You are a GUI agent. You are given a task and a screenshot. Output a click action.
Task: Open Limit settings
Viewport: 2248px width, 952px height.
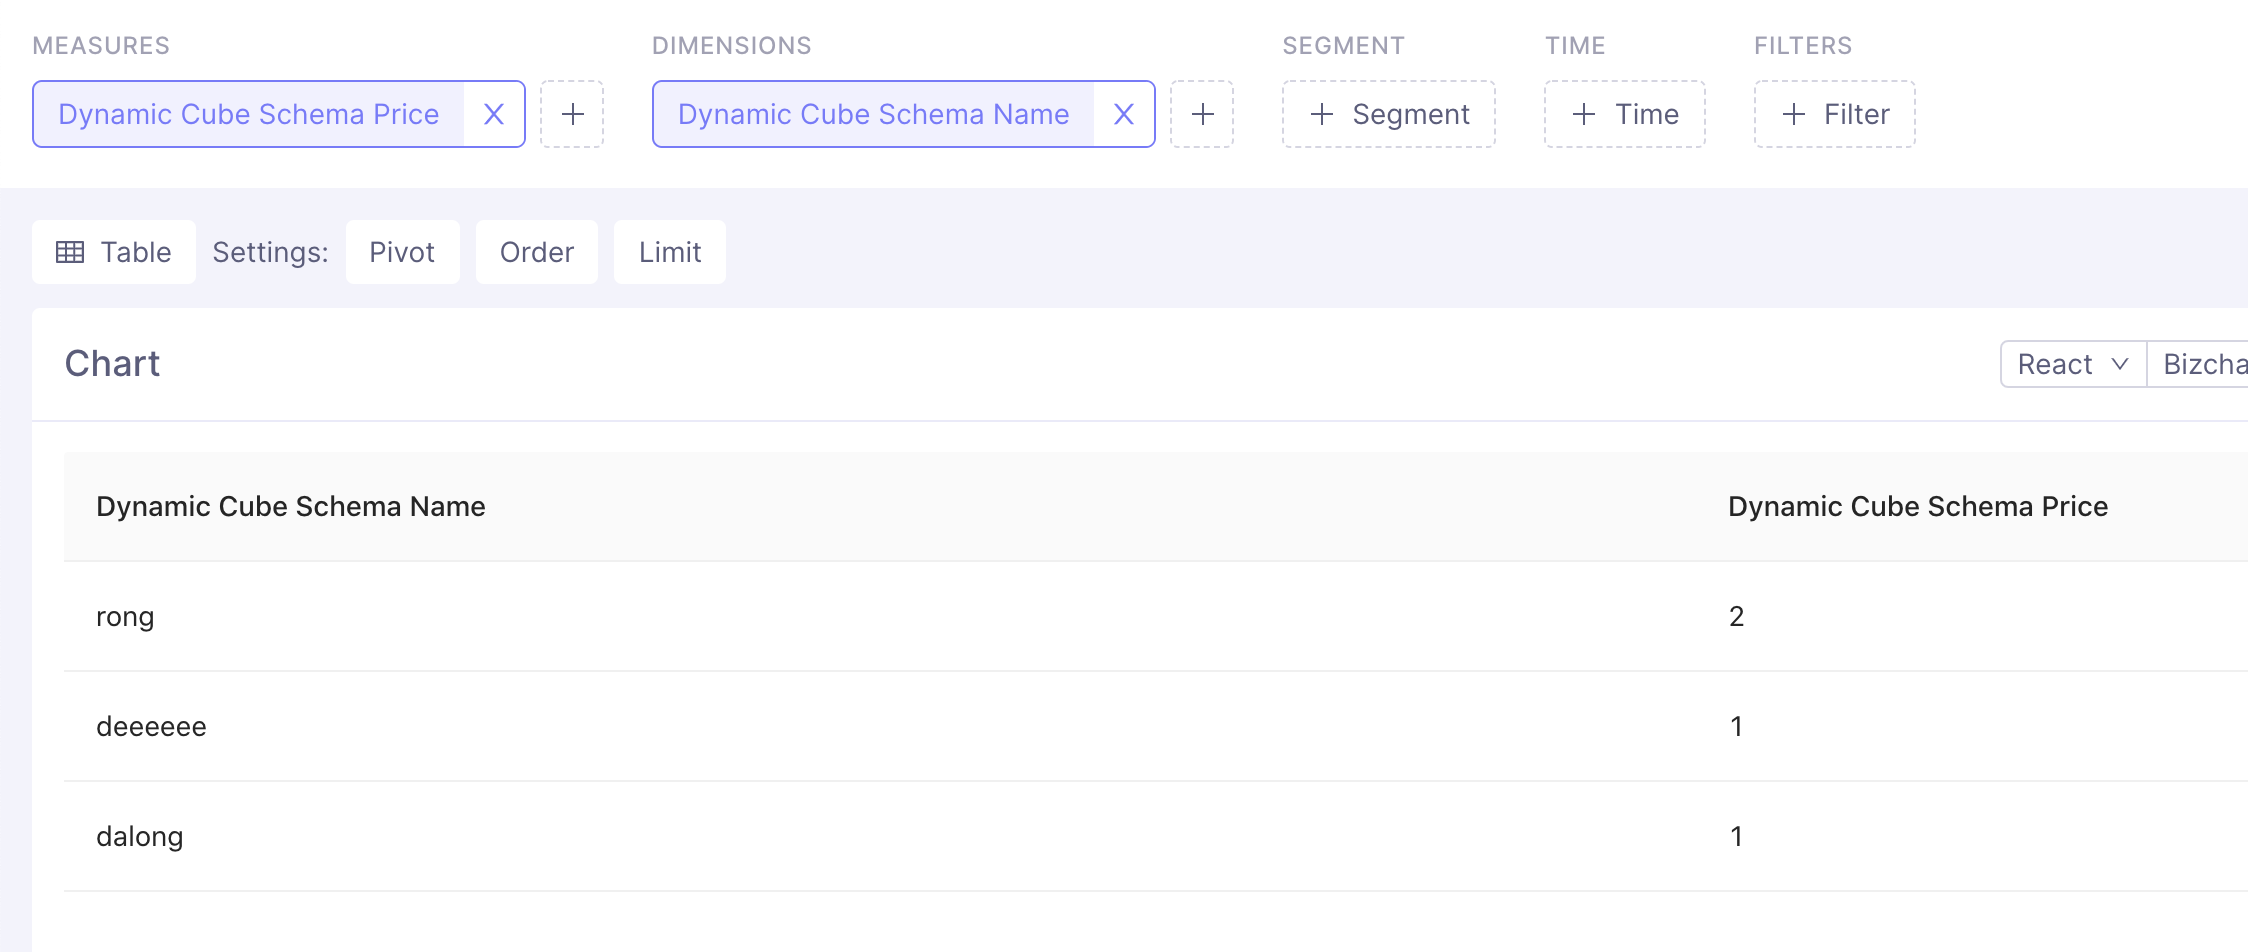[x=670, y=252]
